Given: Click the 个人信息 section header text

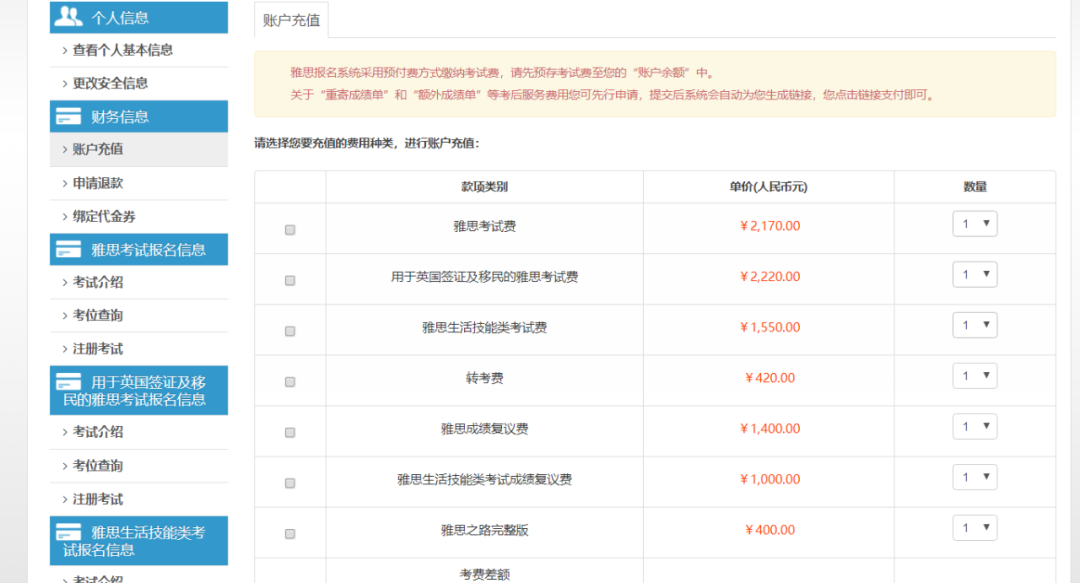Looking at the screenshot, I should 121,18.
